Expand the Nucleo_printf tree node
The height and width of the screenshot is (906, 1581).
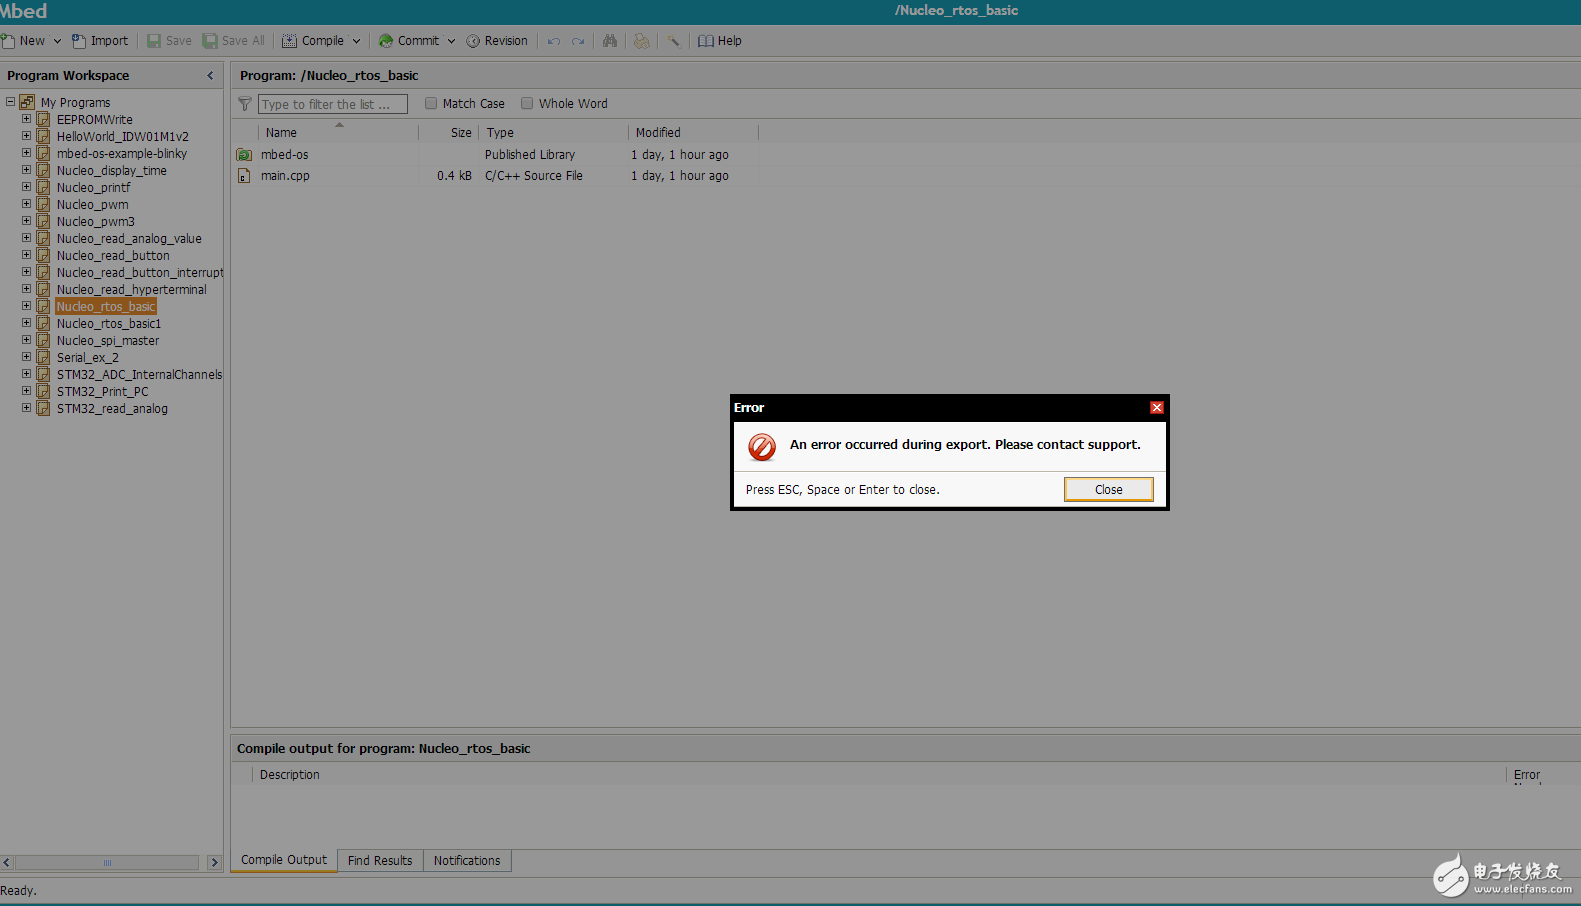(26, 187)
